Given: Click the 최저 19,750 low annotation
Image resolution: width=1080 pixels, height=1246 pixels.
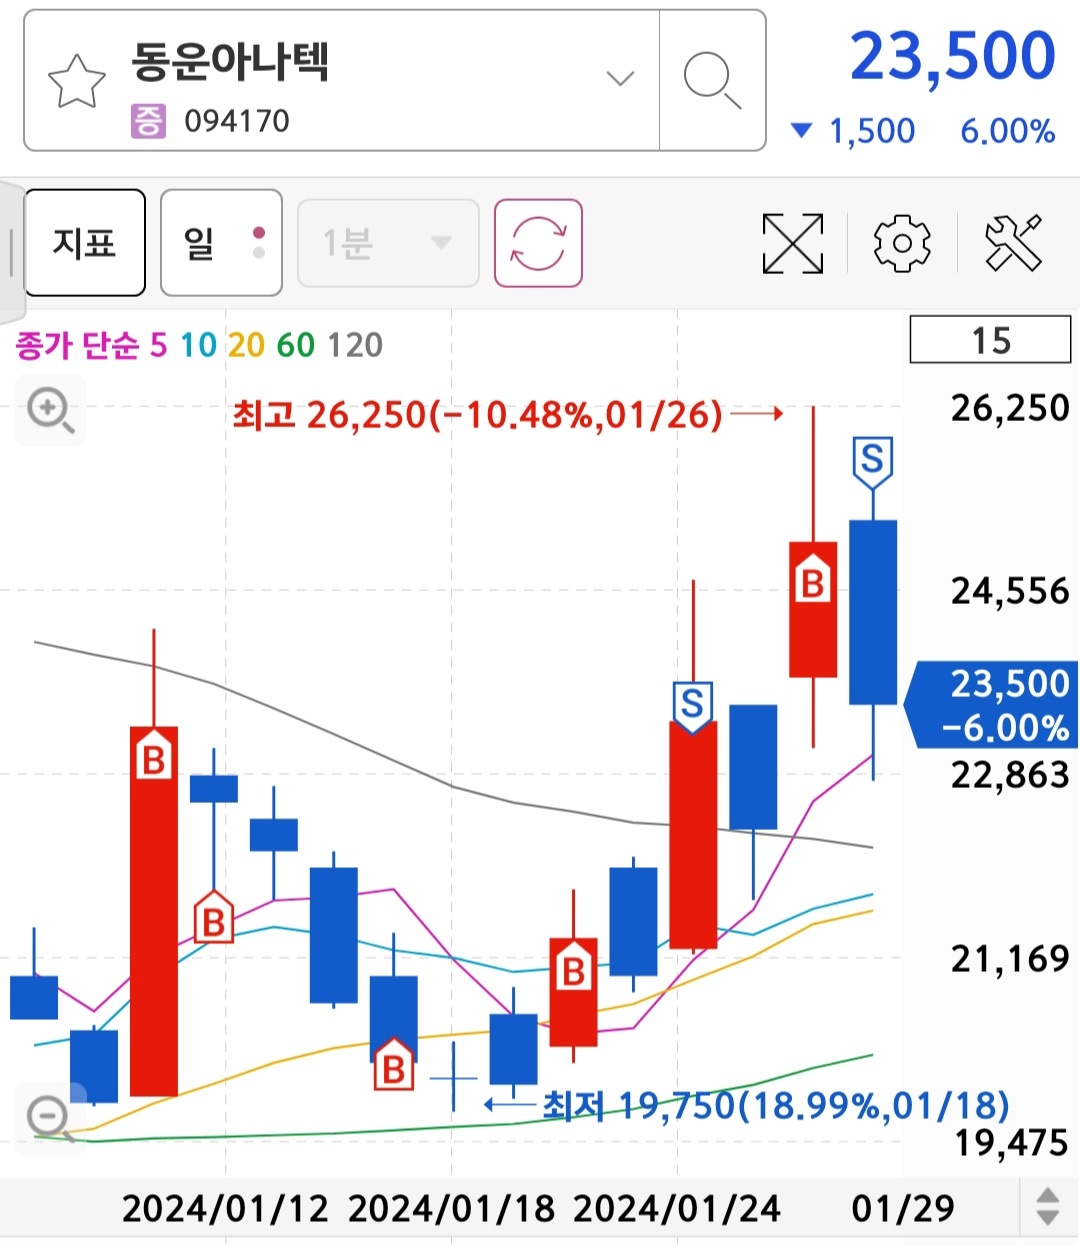Looking at the screenshot, I should pyautogui.click(x=775, y=1106).
